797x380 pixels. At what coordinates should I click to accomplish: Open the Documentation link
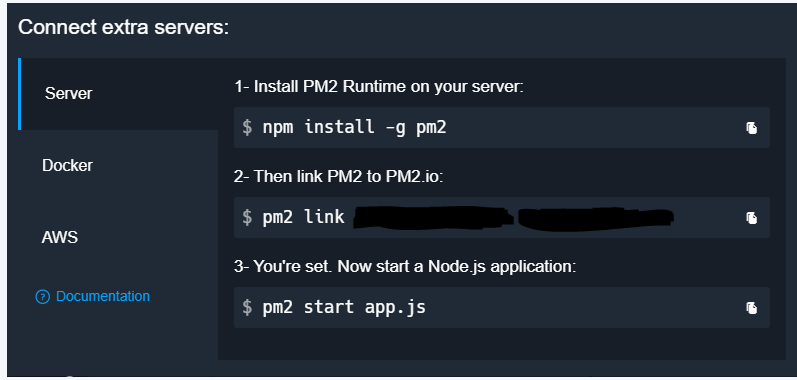(103, 296)
